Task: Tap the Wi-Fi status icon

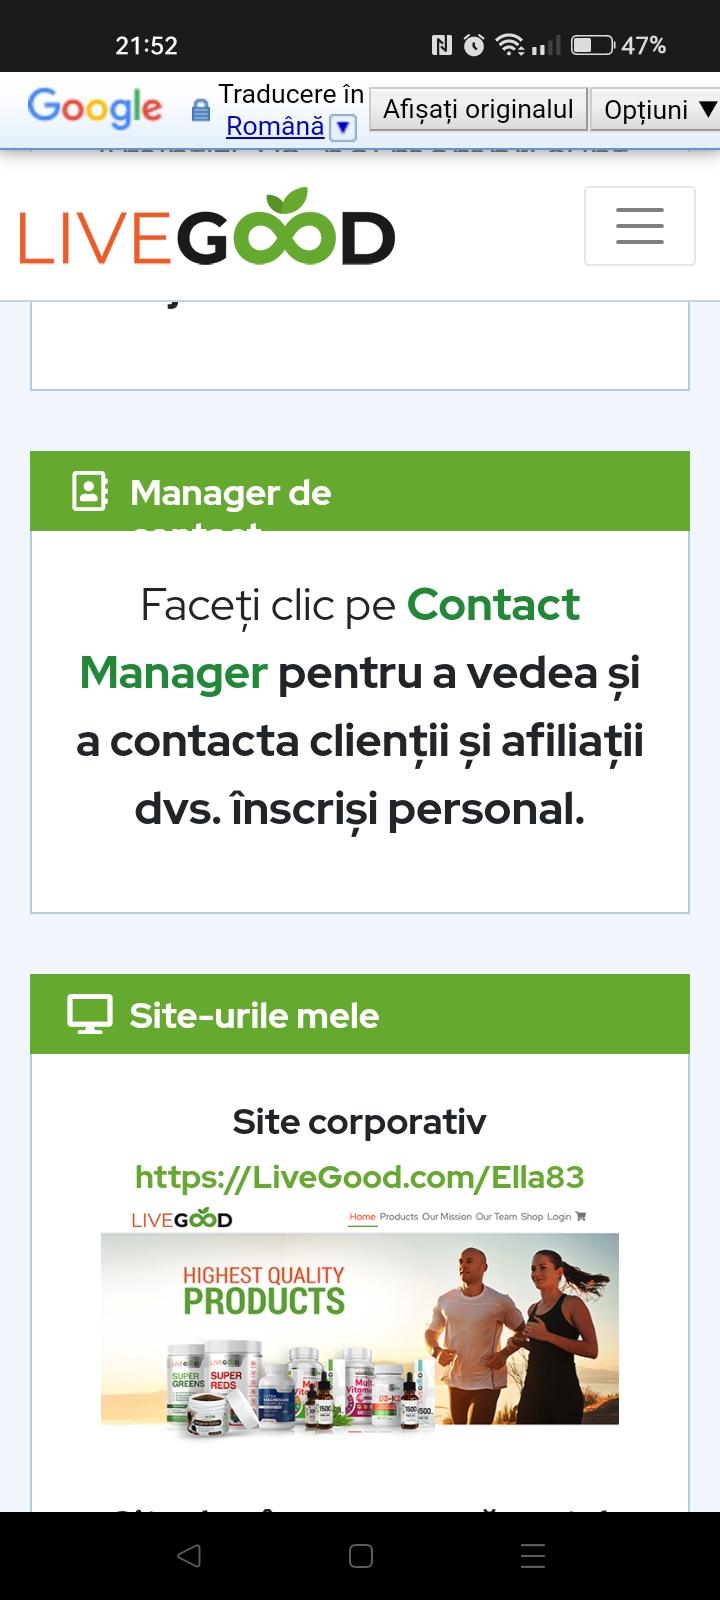Action: (x=509, y=45)
